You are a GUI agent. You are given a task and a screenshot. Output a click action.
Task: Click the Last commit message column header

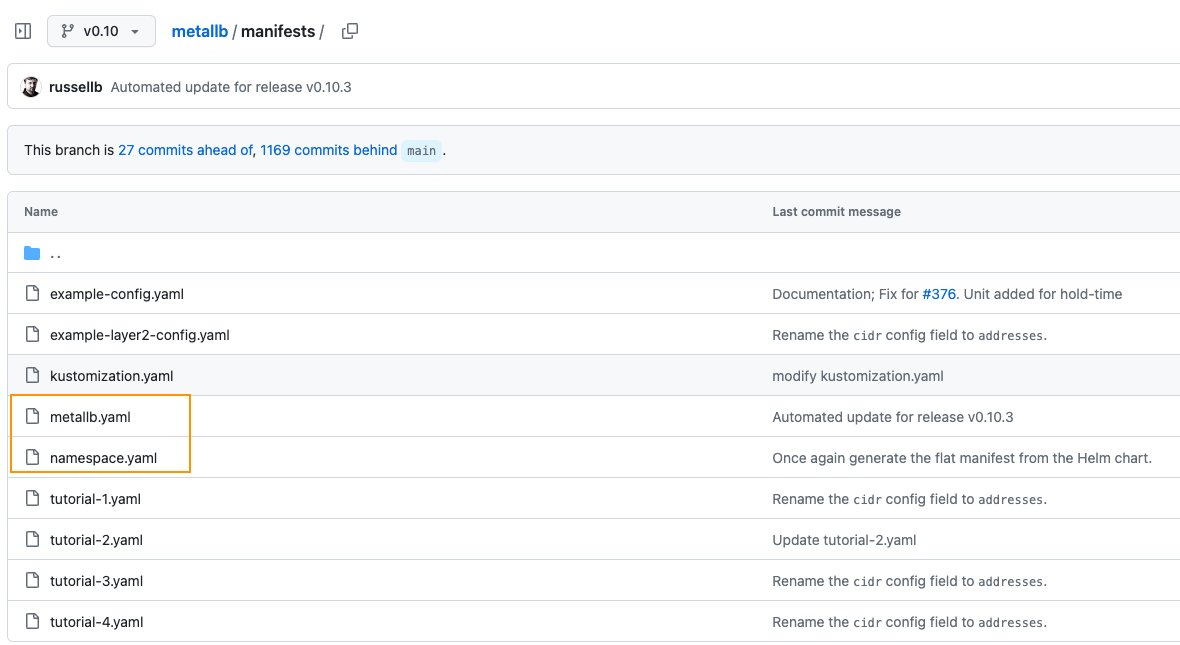836,211
